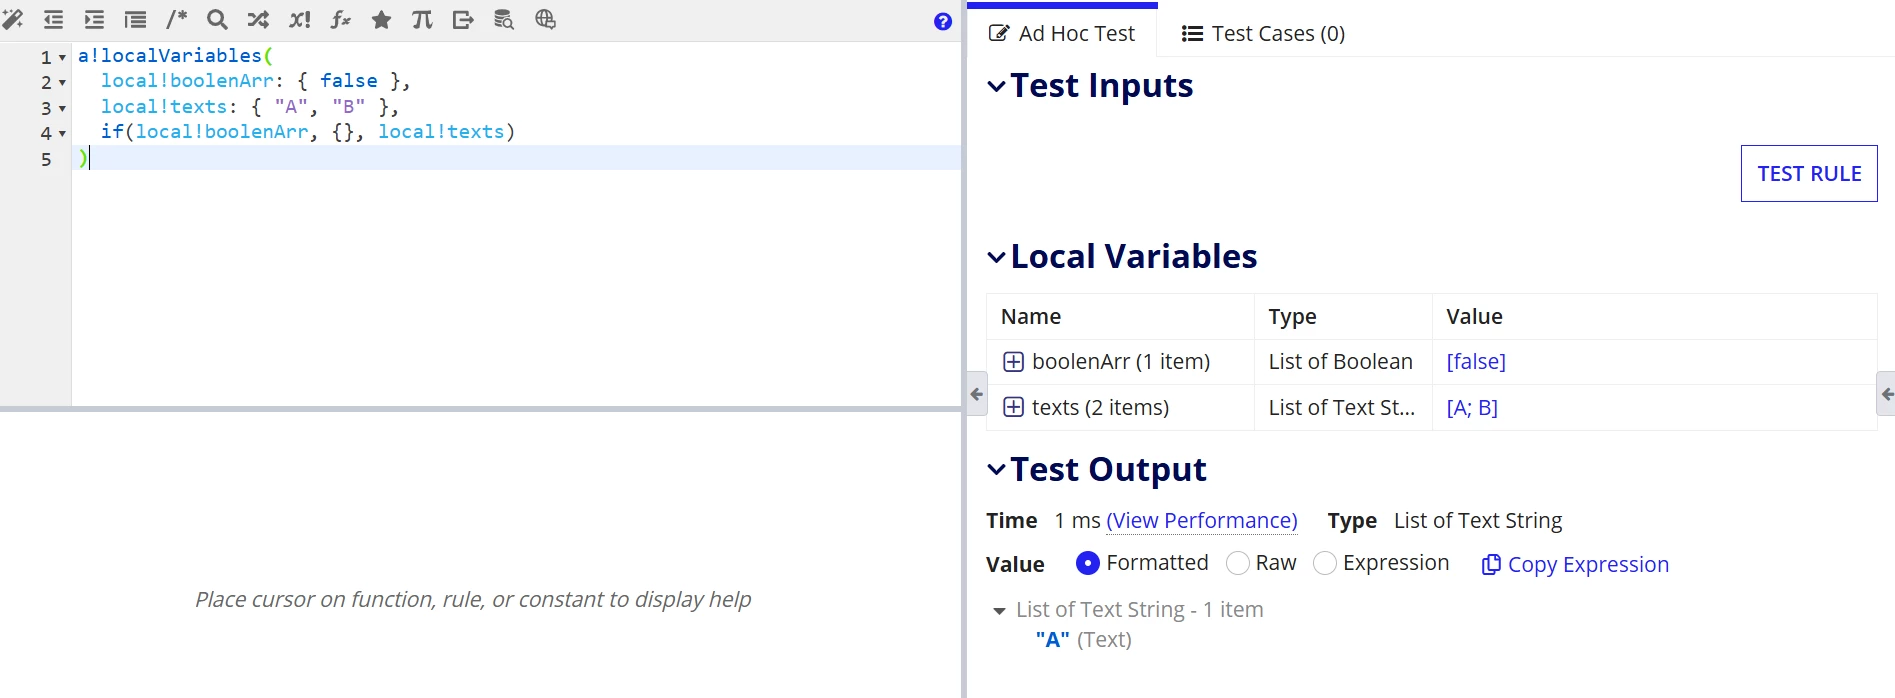Click the false keyword on line 2

(x=349, y=81)
